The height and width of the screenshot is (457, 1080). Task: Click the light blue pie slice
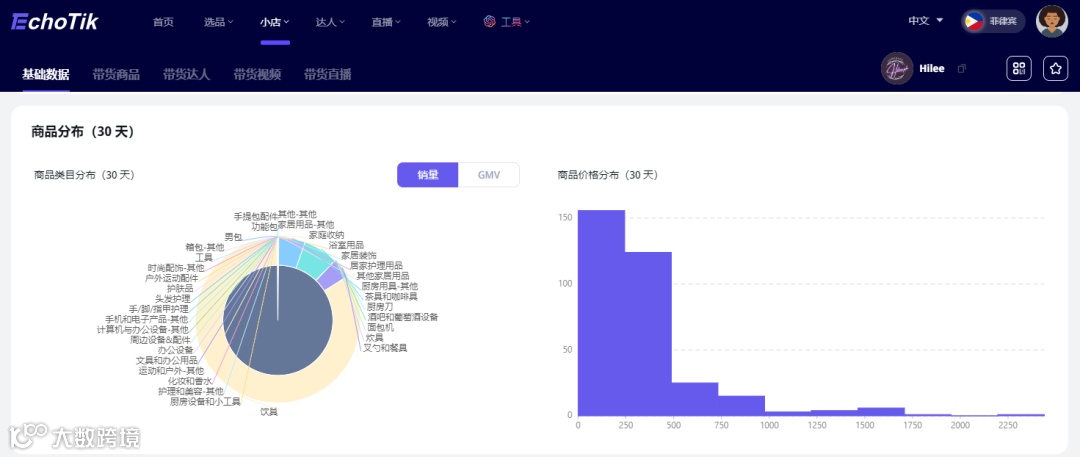(289, 253)
